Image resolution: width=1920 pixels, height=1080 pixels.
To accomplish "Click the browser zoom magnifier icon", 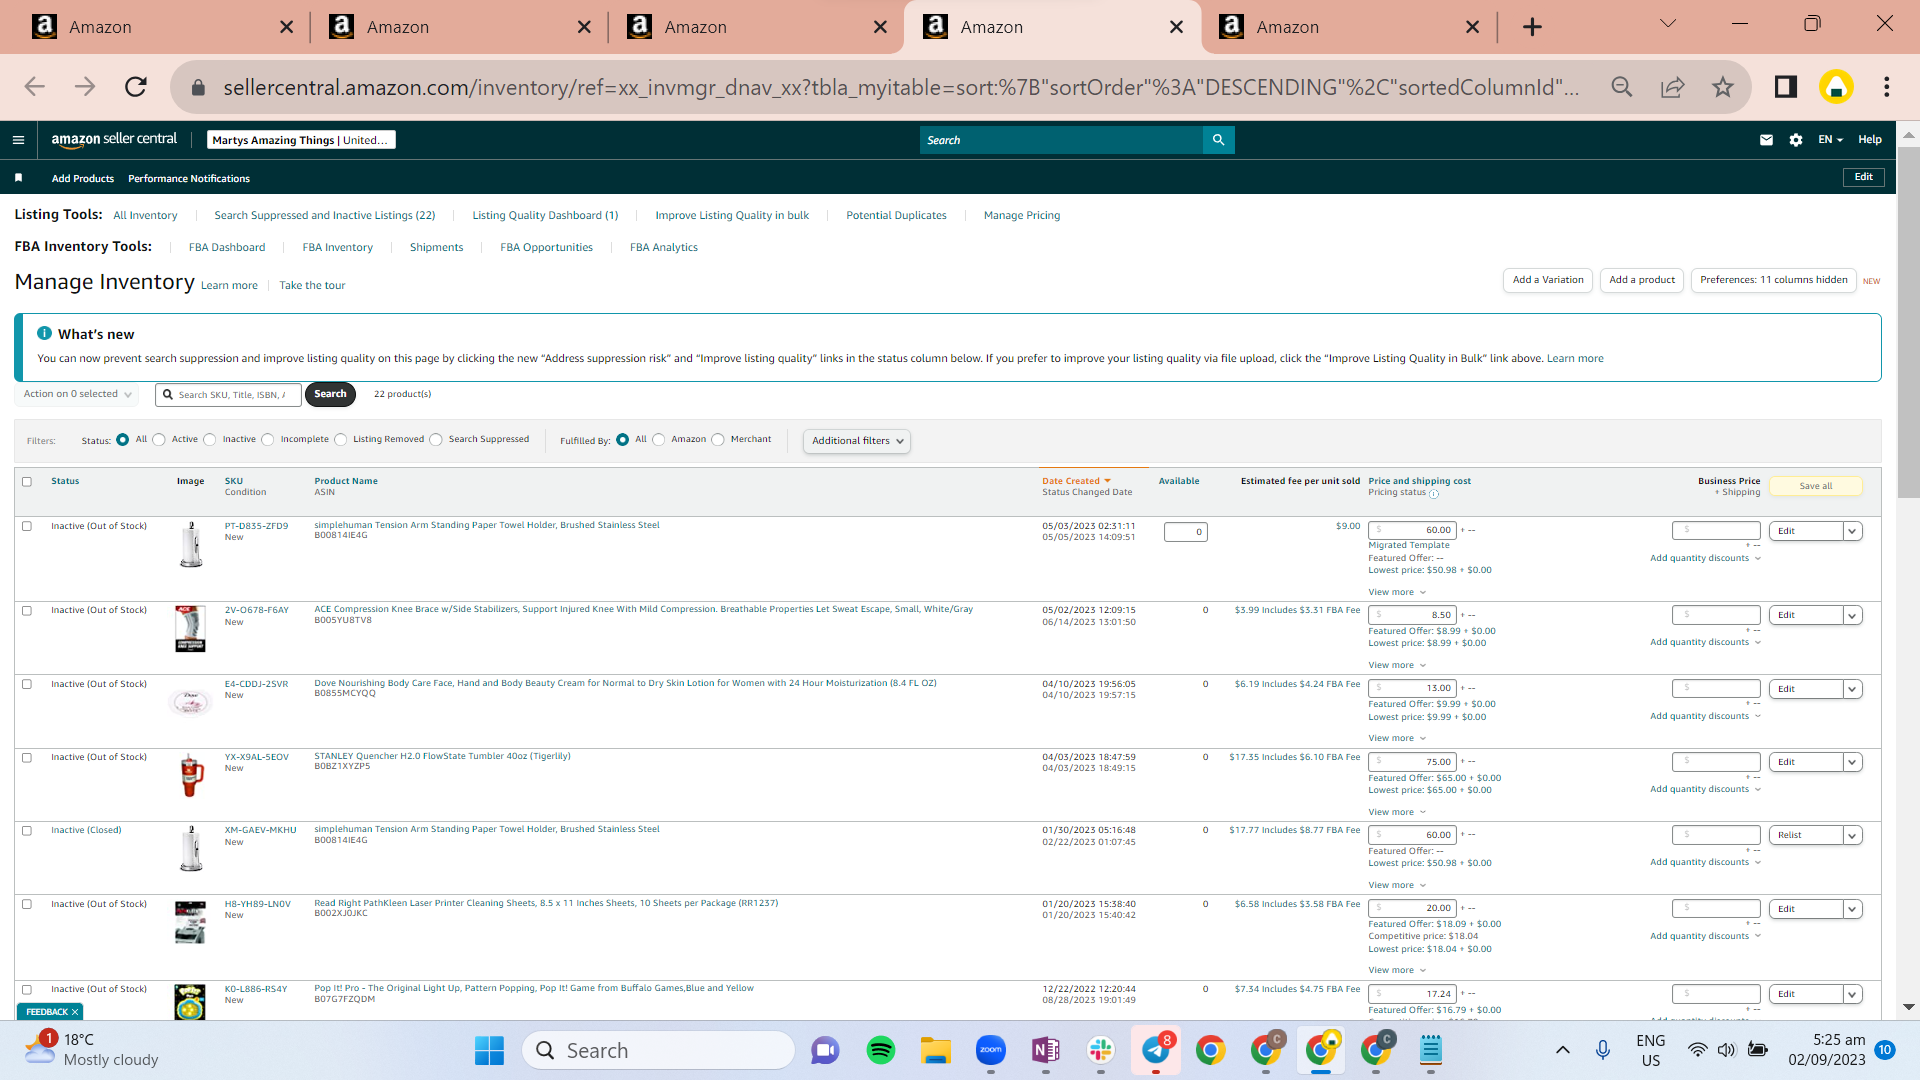I will (x=1622, y=87).
